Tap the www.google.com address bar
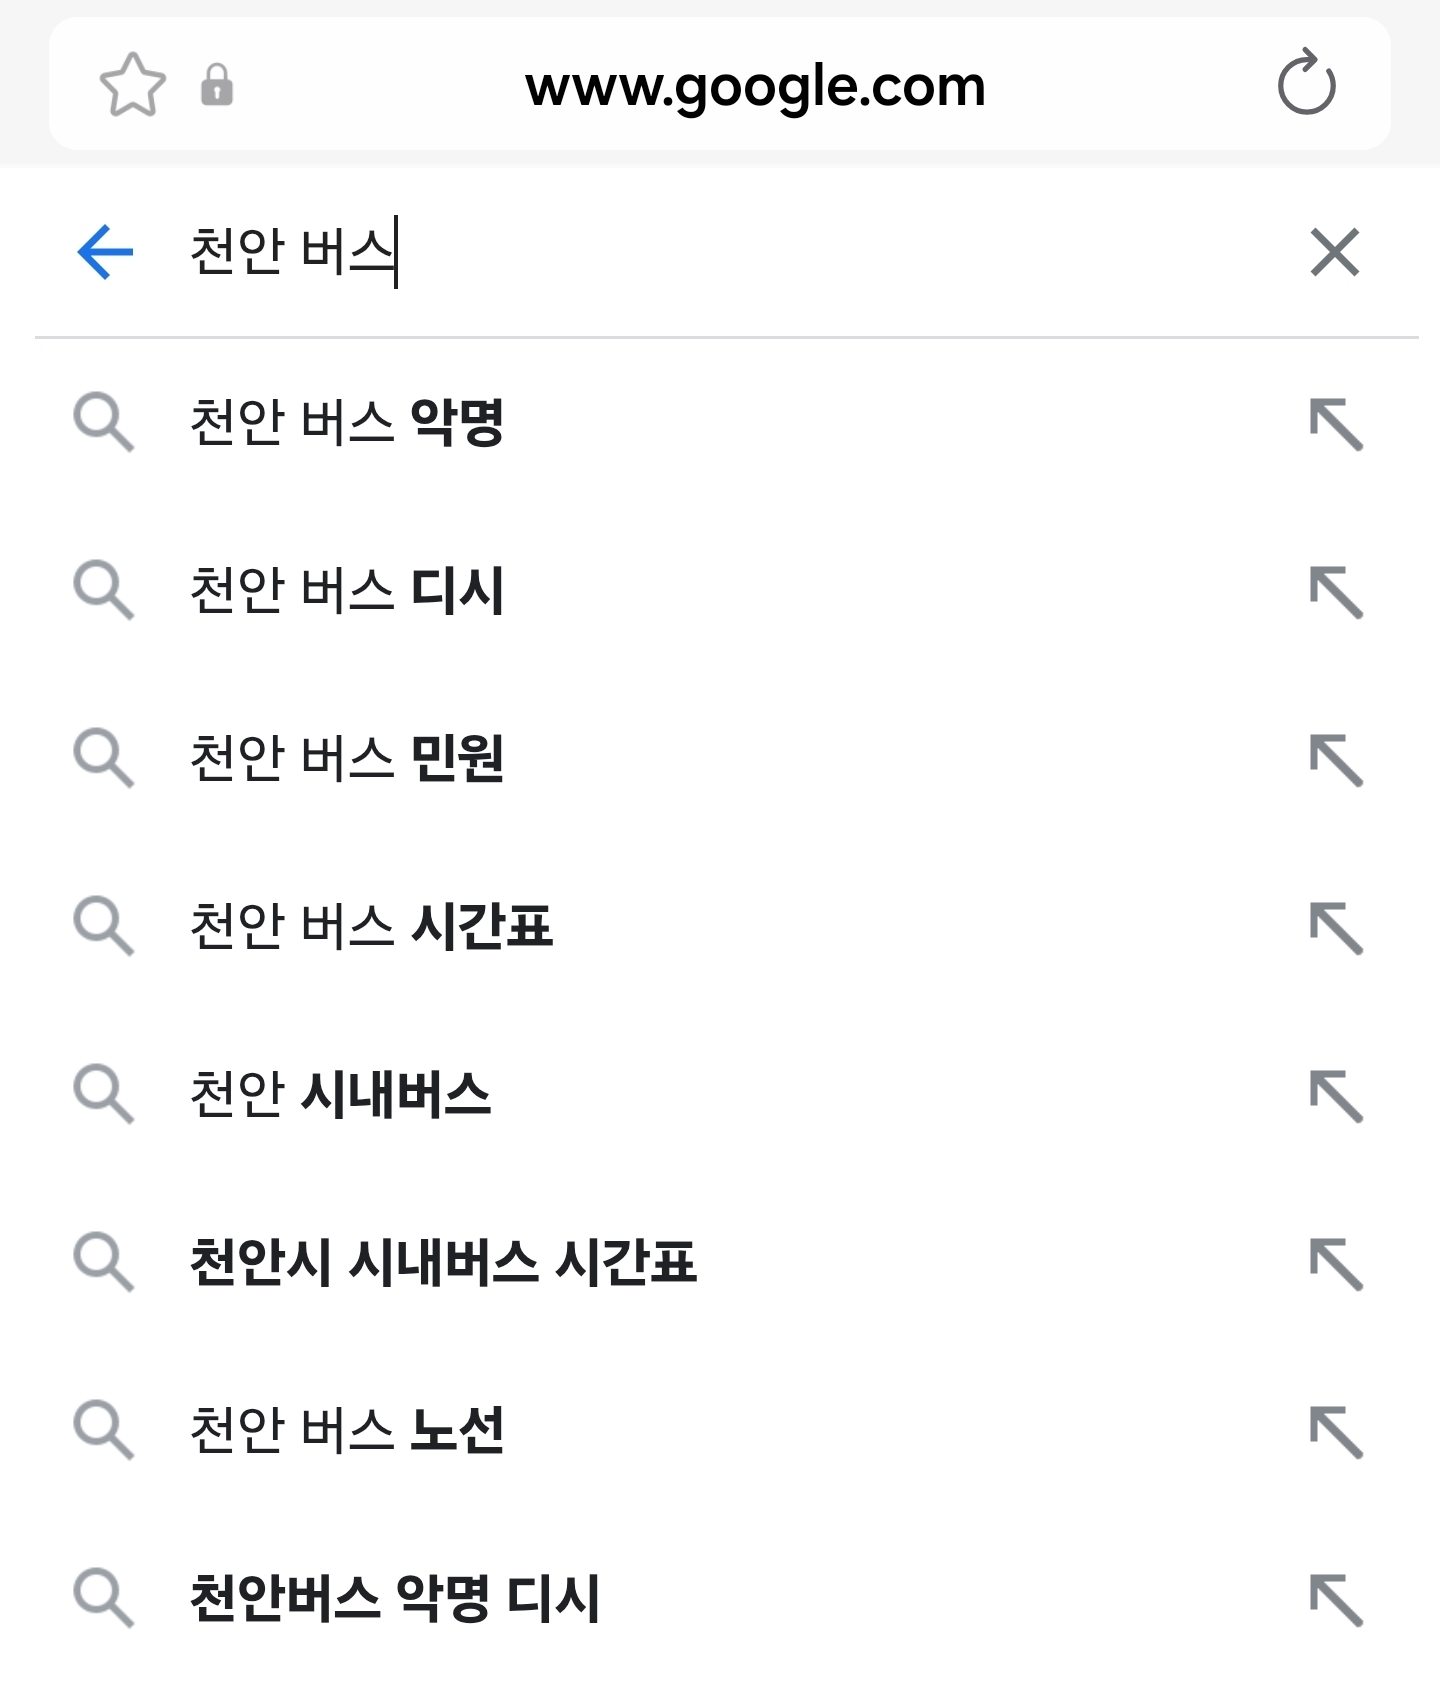1440x1694 pixels. pos(755,86)
